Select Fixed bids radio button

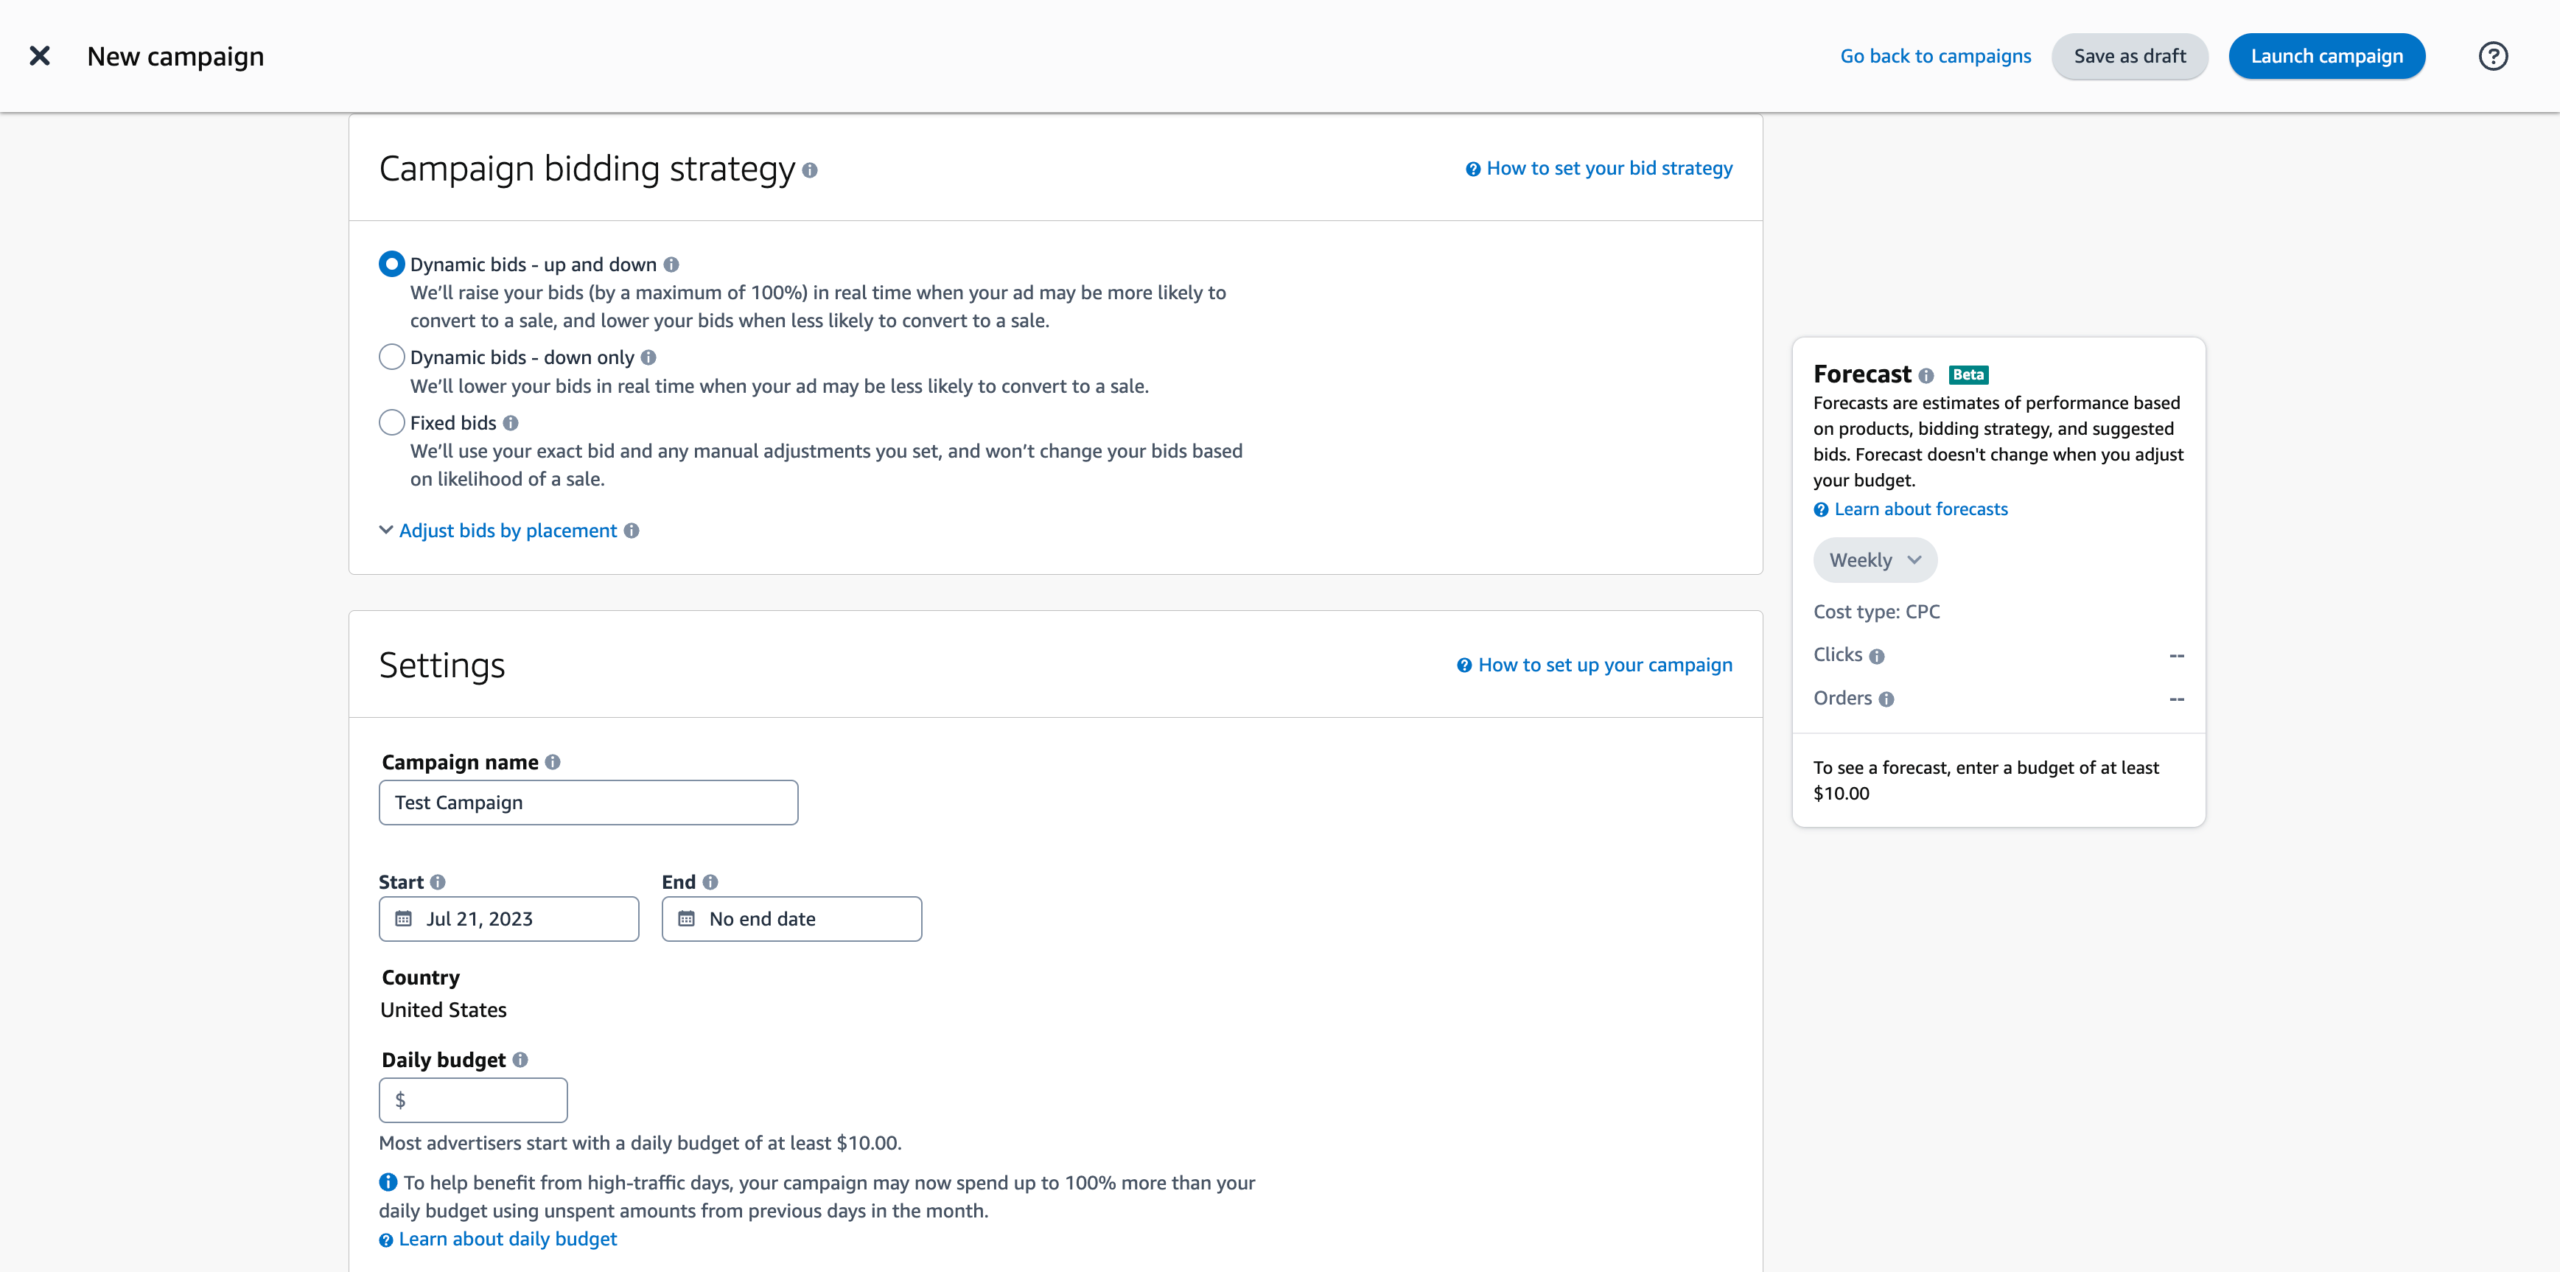click(x=390, y=423)
